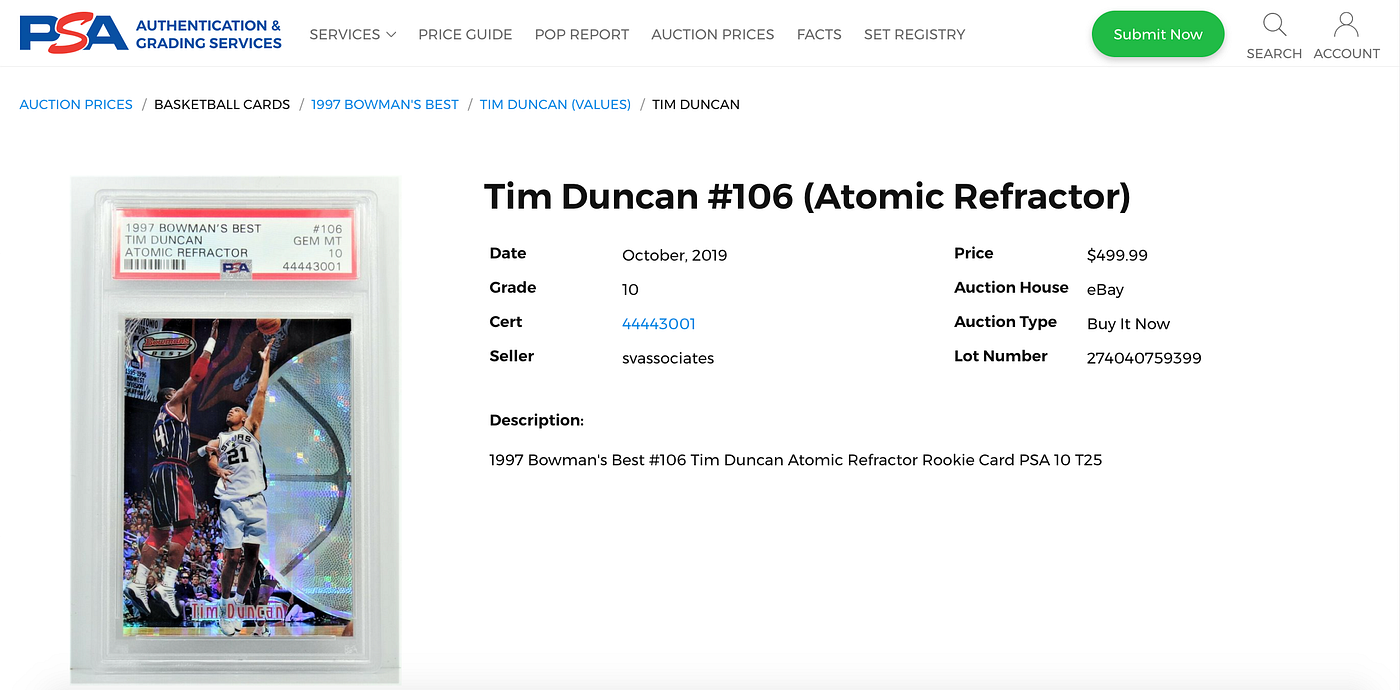Click the final TIM DUNCAN breadcrumb text
The image size is (1400, 690).
696,104
